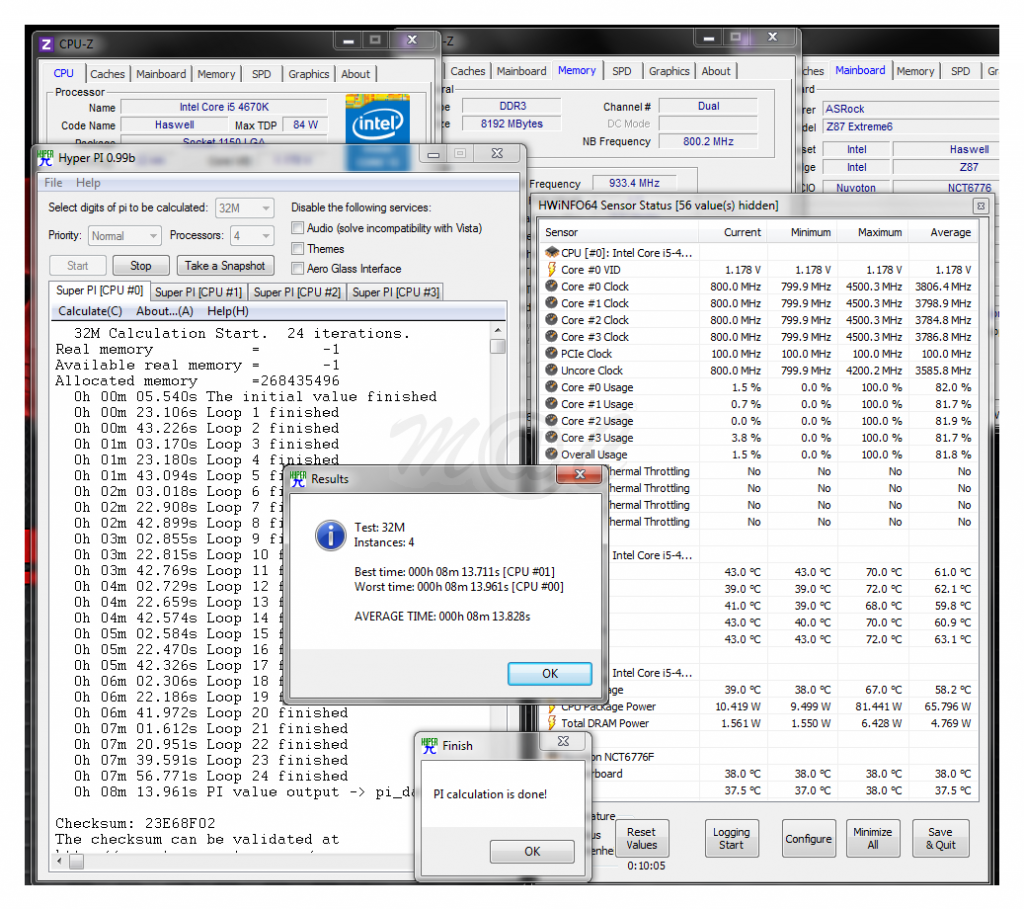Viewport: 1024px width, 909px height.
Task: Click the lightning icon for Total DRAM Power
Action: [551, 723]
